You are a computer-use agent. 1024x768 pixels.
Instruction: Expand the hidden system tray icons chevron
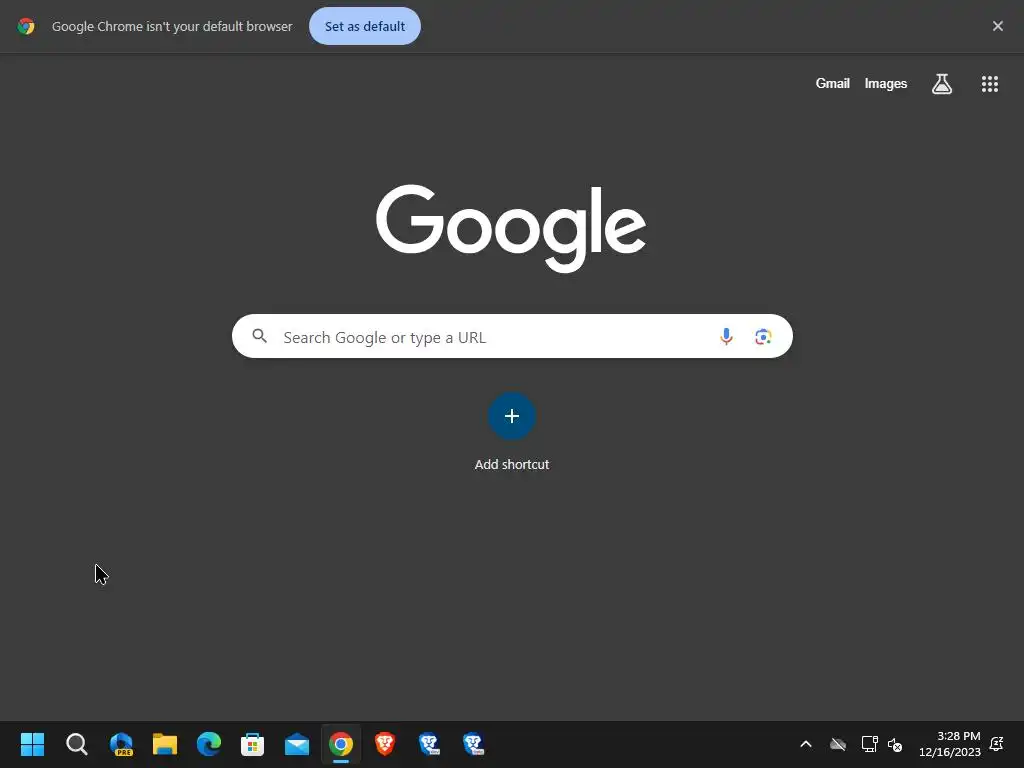pos(806,744)
